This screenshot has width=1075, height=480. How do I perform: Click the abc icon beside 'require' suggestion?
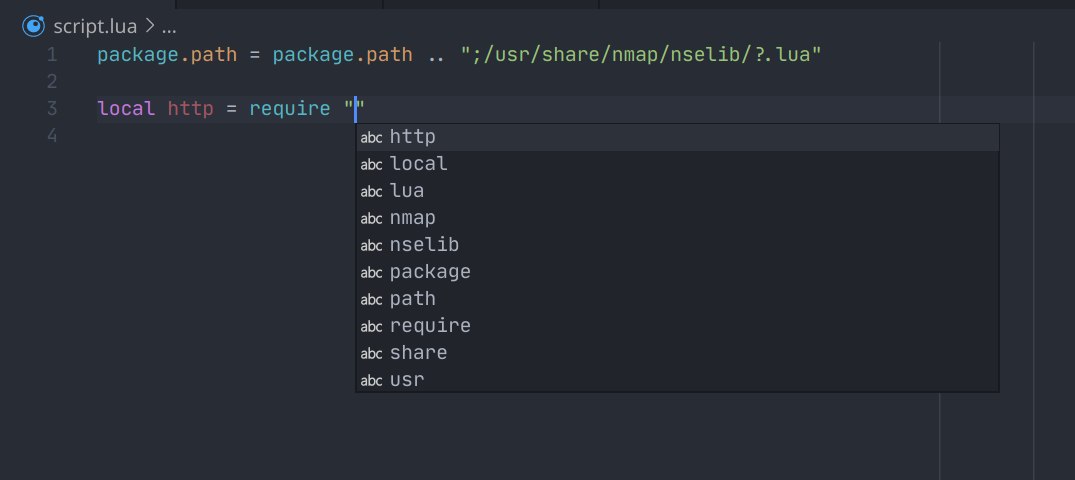coord(372,326)
